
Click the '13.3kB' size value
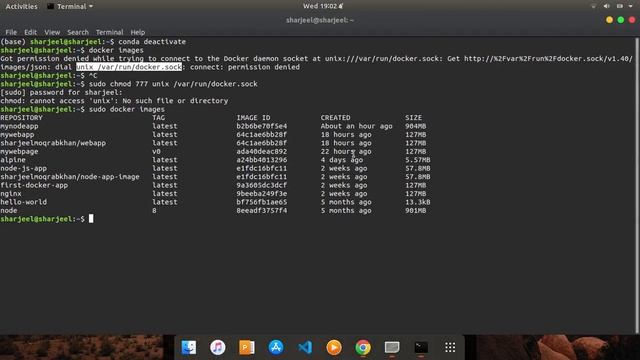tap(418, 202)
